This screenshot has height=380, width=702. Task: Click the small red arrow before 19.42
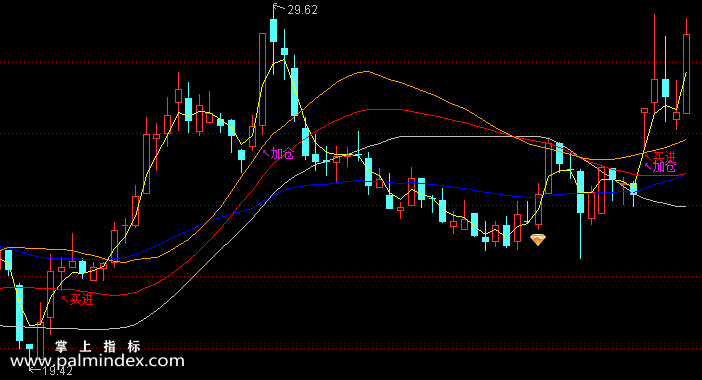pos(34,370)
